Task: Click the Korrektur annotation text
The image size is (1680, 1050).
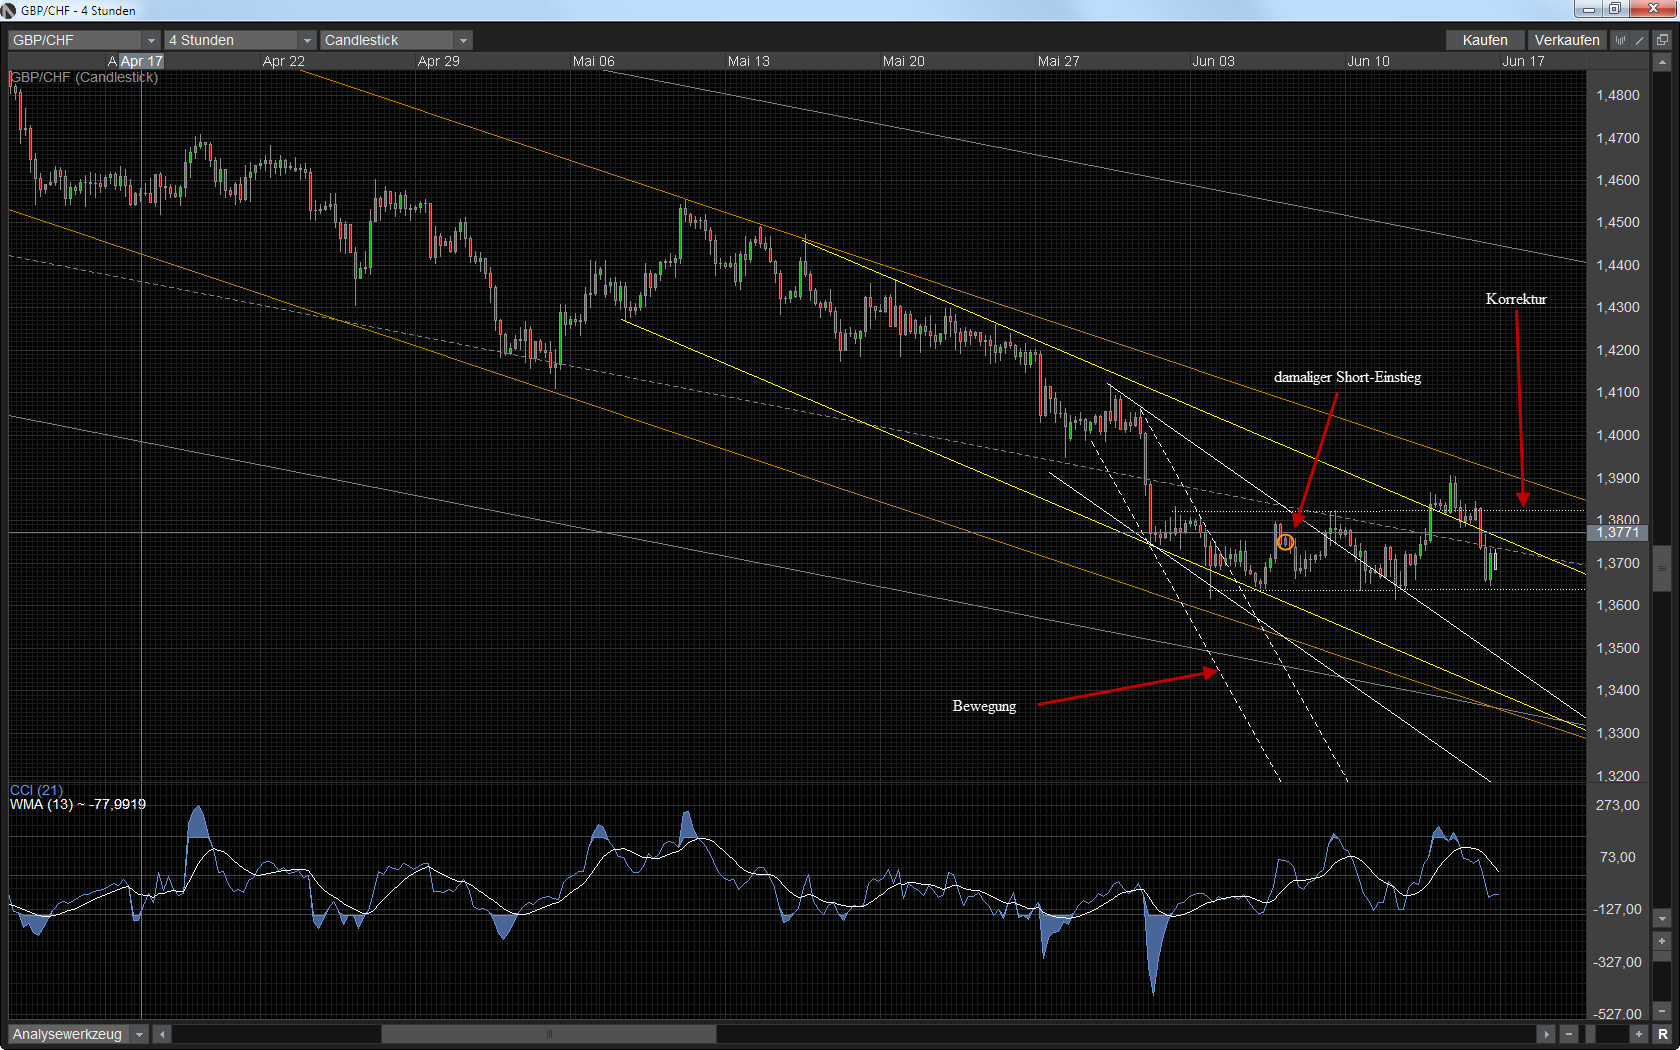Action: click(1516, 299)
